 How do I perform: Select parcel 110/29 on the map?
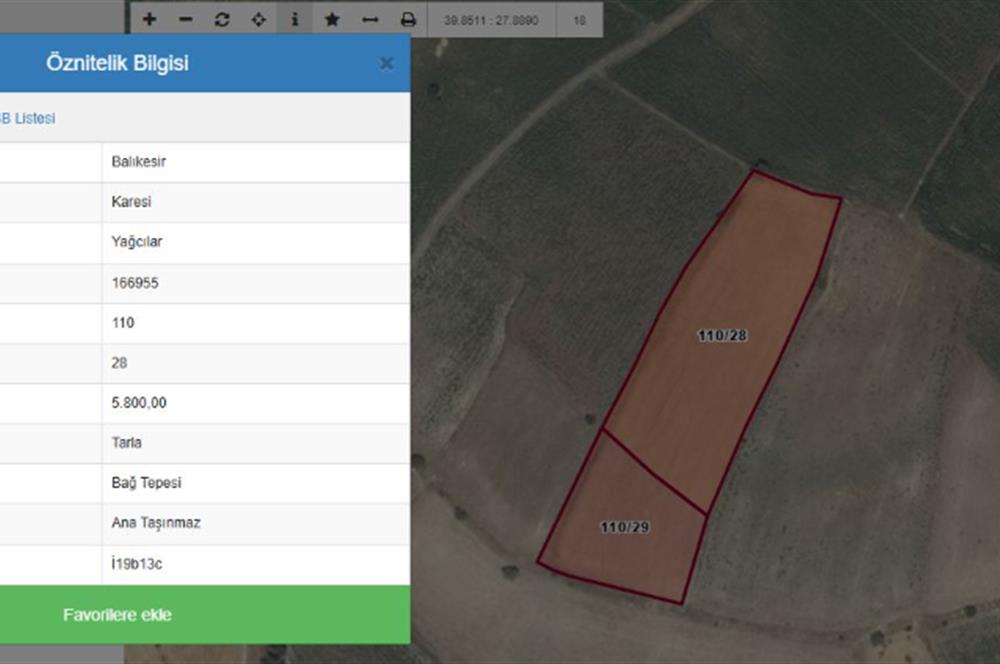pos(624,527)
